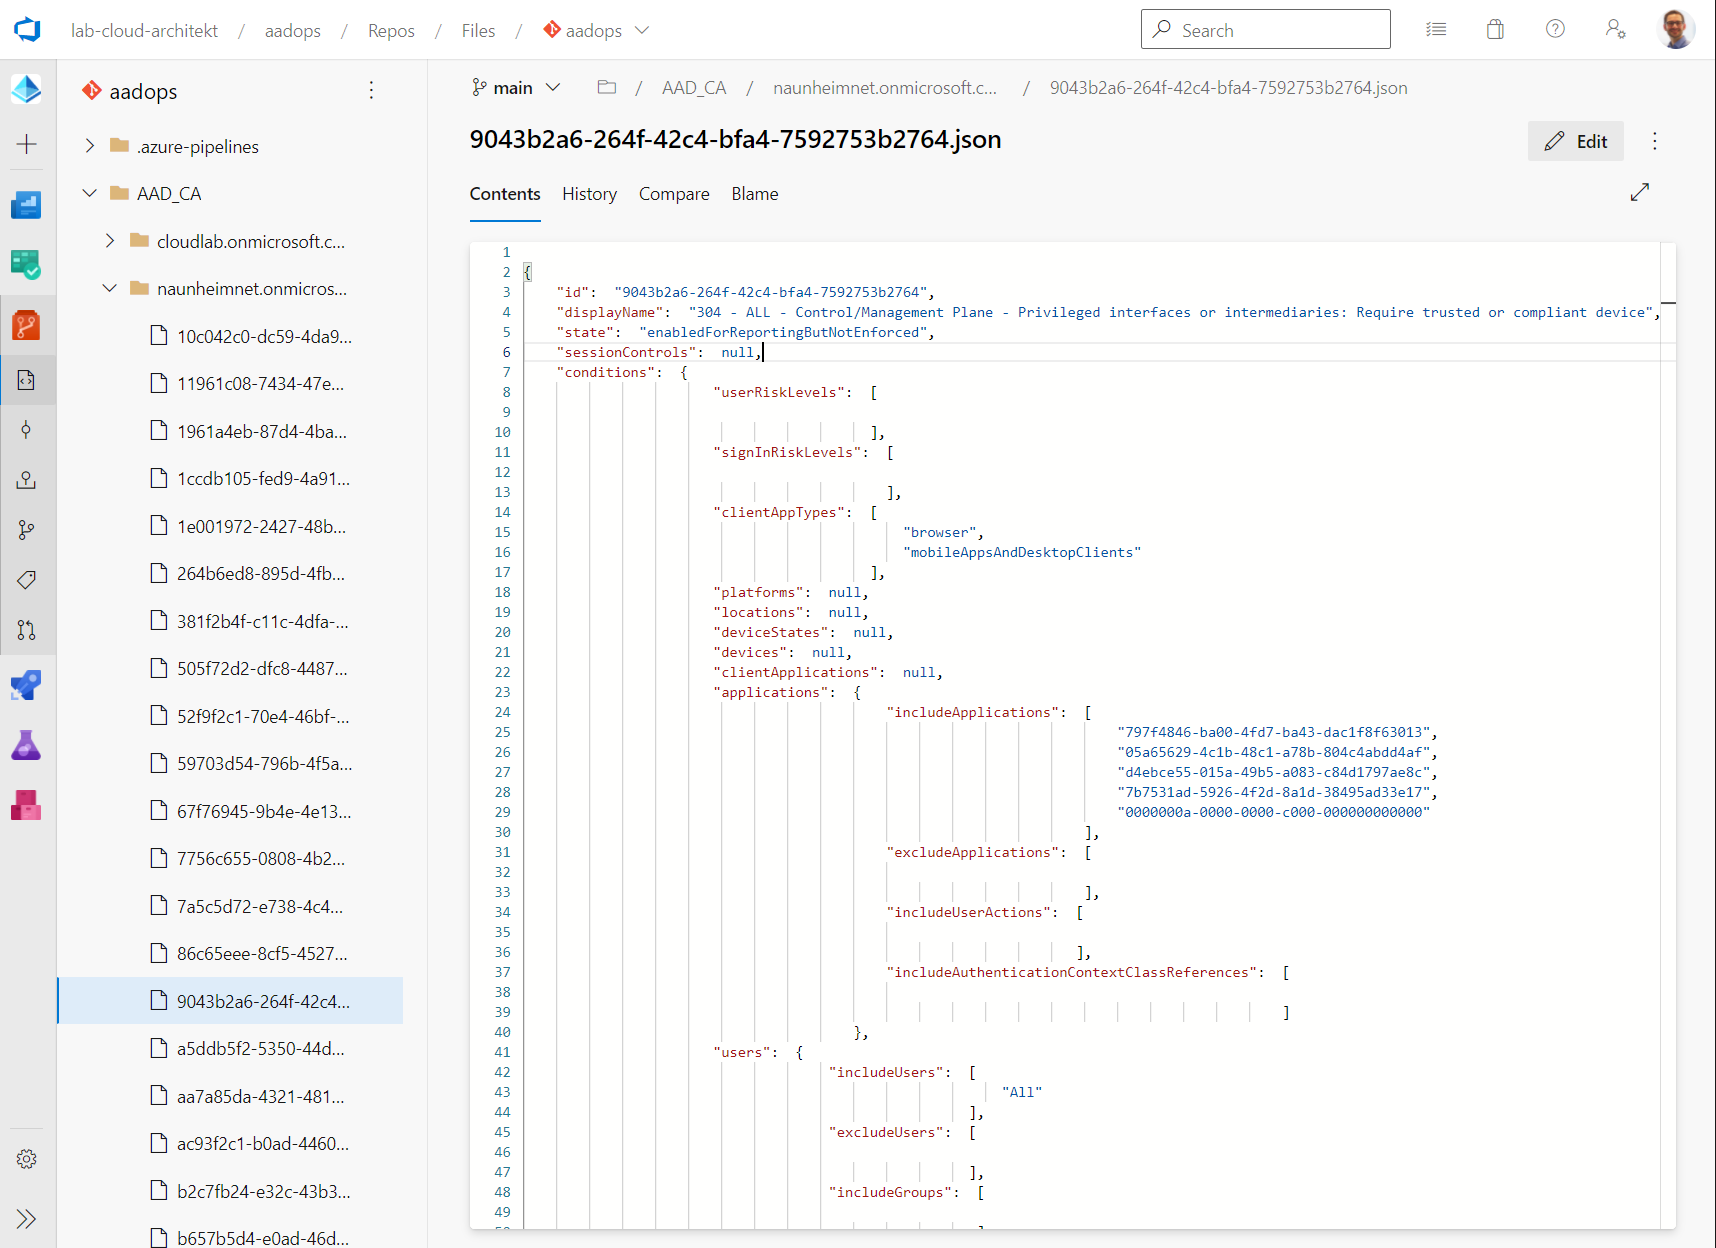The image size is (1716, 1248).
Task: Go to lab-cloud-architekt organization breadcrumb
Action: coord(144,31)
